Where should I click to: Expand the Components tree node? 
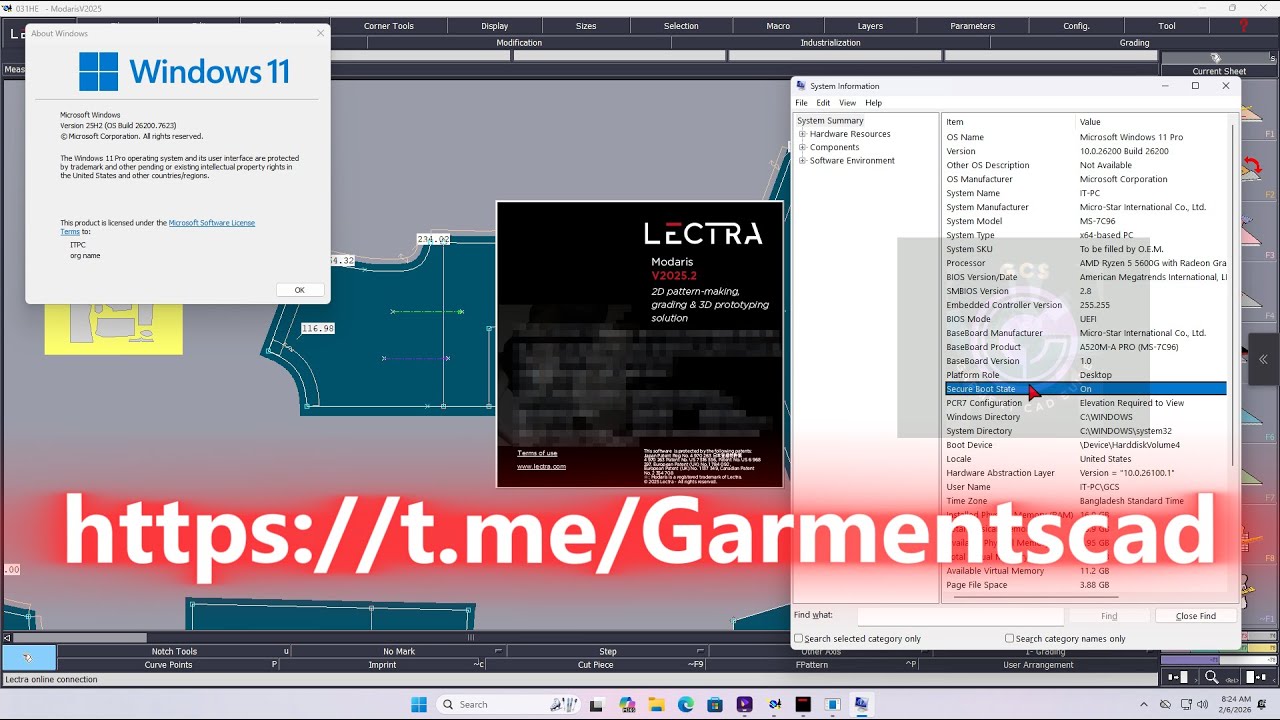coord(802,147)
